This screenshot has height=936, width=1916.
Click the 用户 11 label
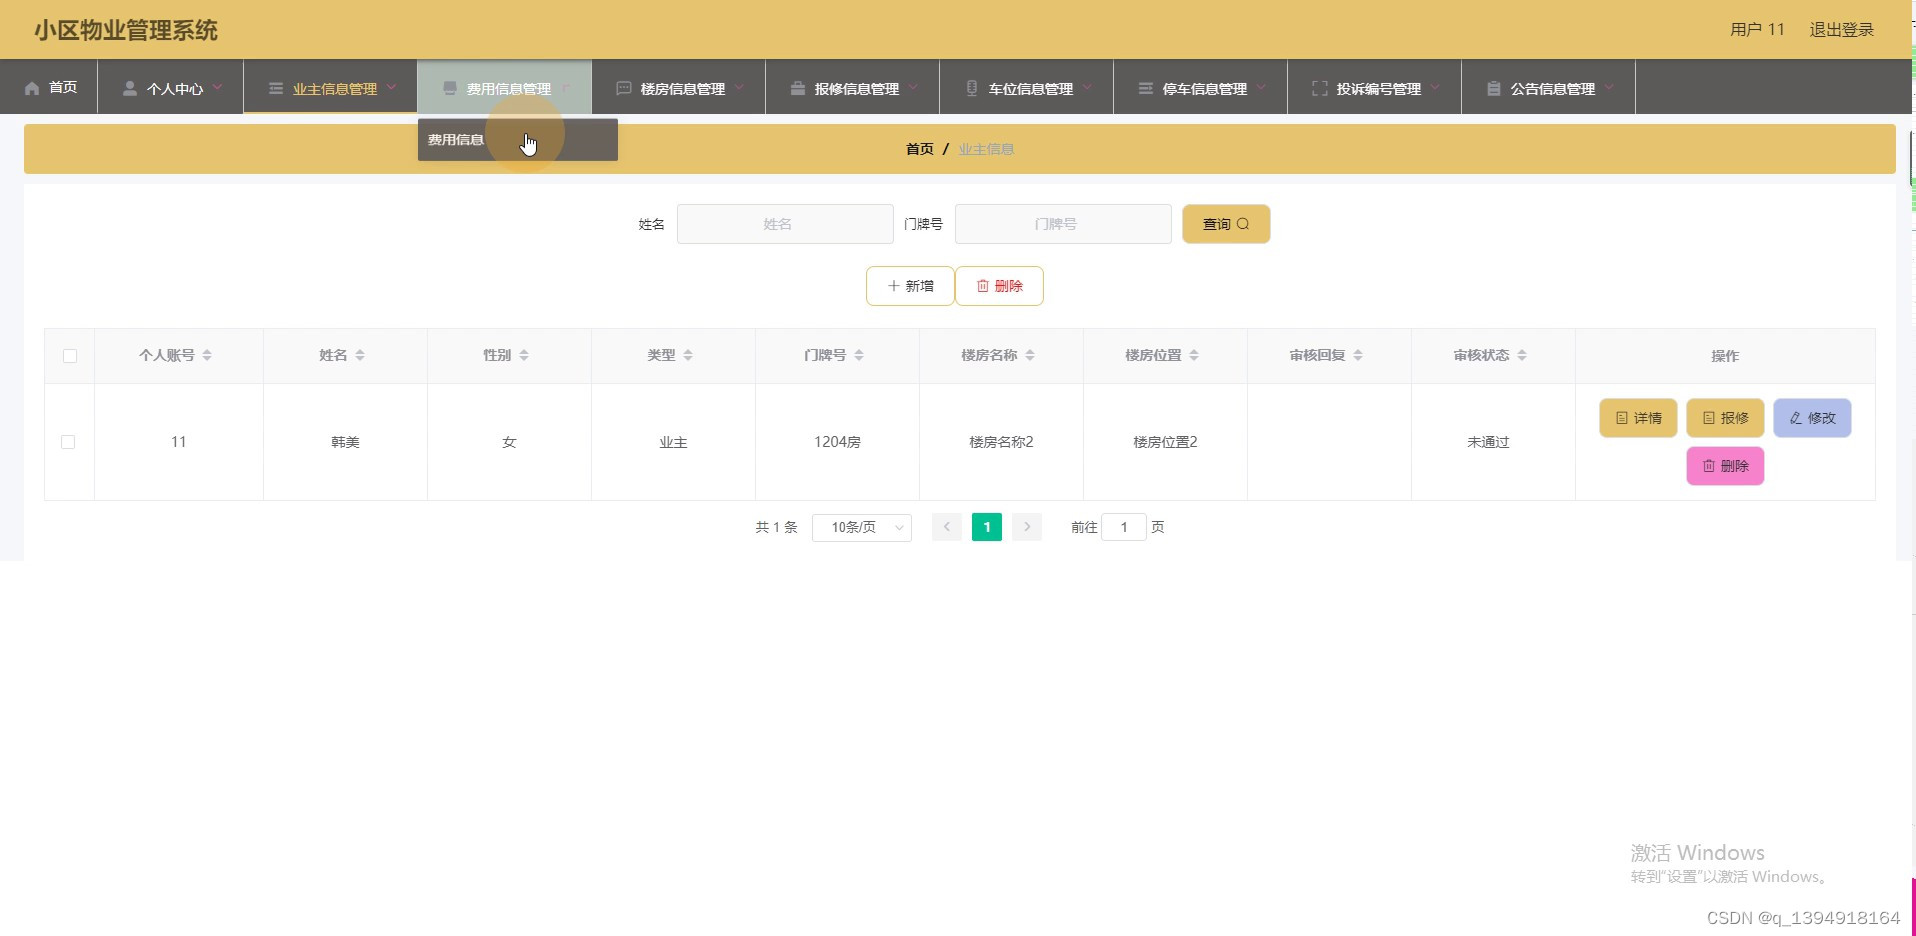coord(1757,30)
